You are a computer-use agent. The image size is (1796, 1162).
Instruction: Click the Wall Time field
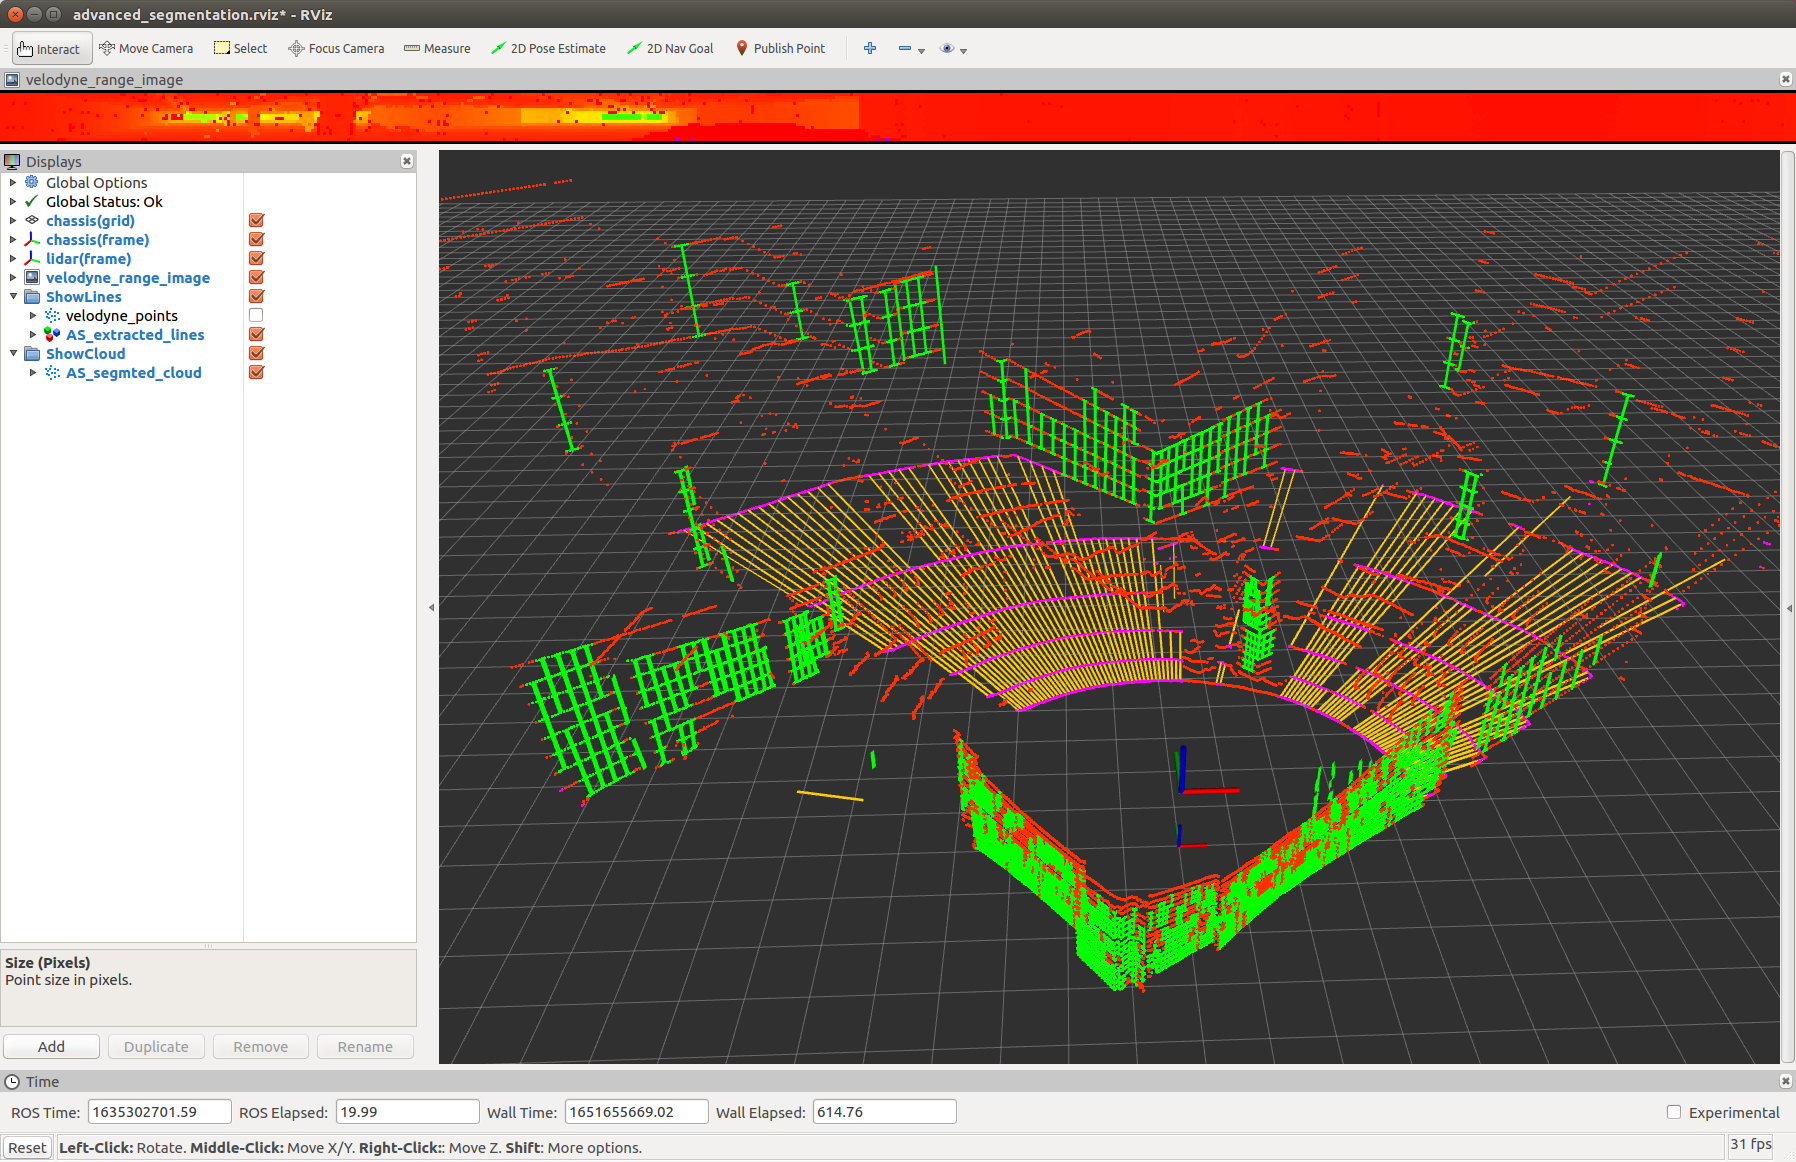pyautogui.click(x=637, y=1112)
